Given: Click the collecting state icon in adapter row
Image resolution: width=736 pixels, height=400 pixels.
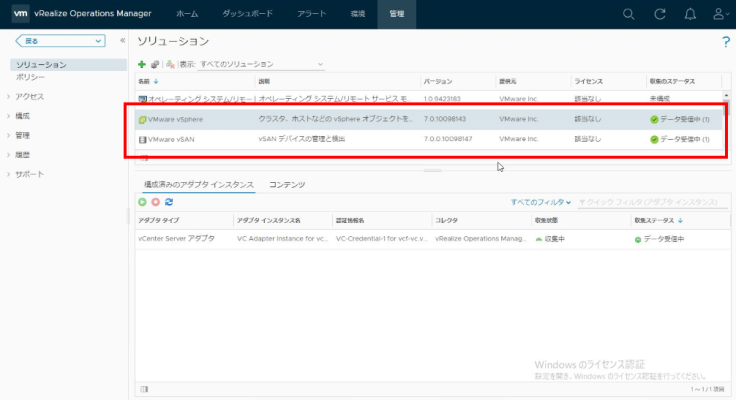Looking at the screenshot, I should coord(539,239).
